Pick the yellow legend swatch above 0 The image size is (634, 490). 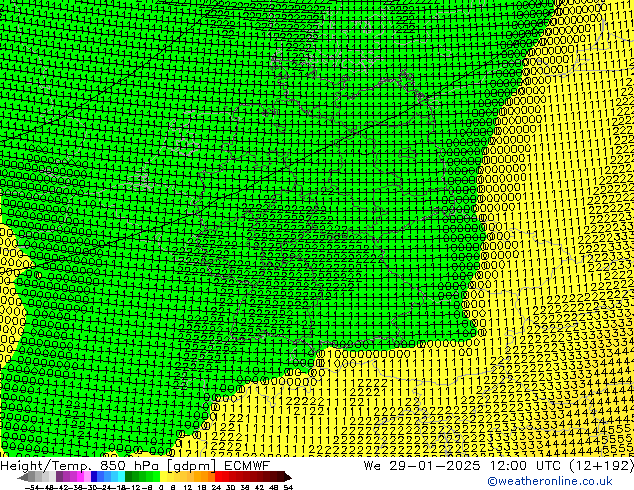coord(163,477)
